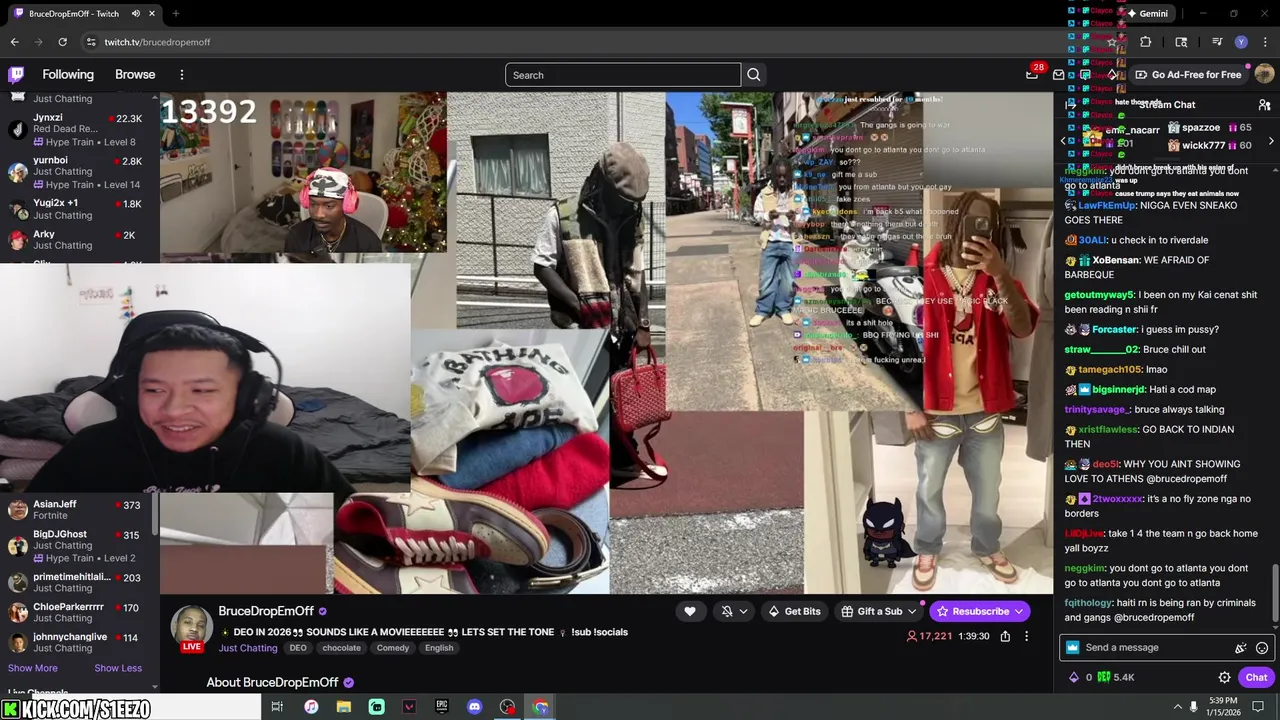Click Go Ad-Free for Free button
Screen dimensions: 1280x720
coord(1188,75)
